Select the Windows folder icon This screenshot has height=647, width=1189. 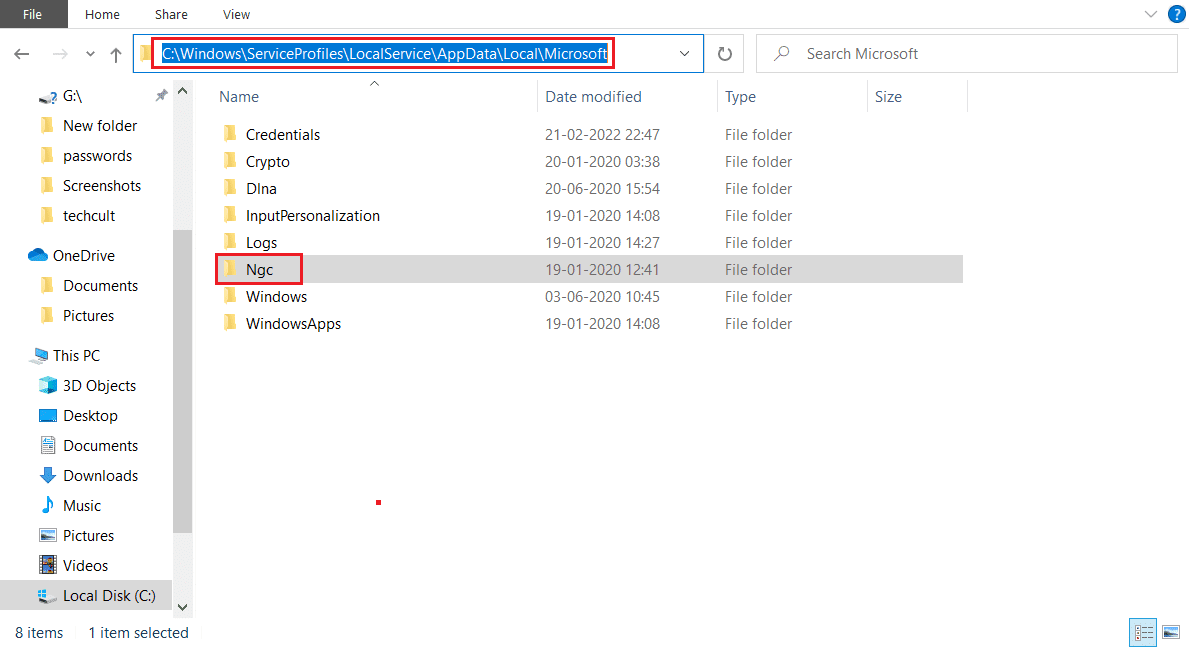pyautogui.click(x=230, y=297)
